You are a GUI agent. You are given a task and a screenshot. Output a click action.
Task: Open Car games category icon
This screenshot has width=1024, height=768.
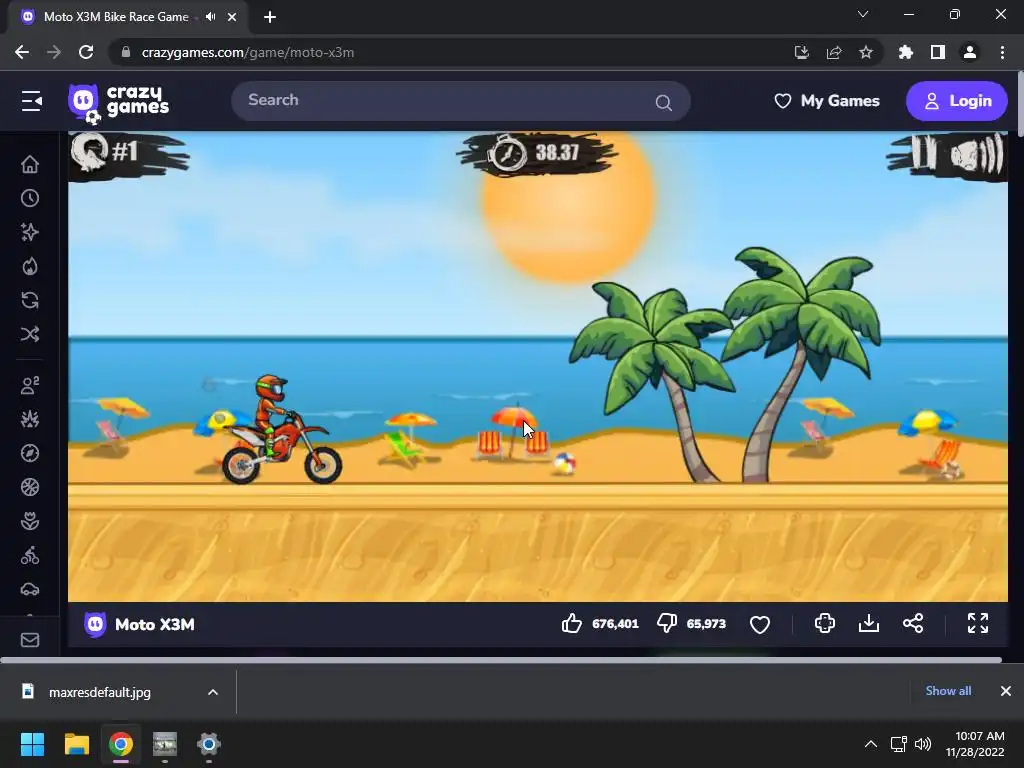[x=30, y=589]
